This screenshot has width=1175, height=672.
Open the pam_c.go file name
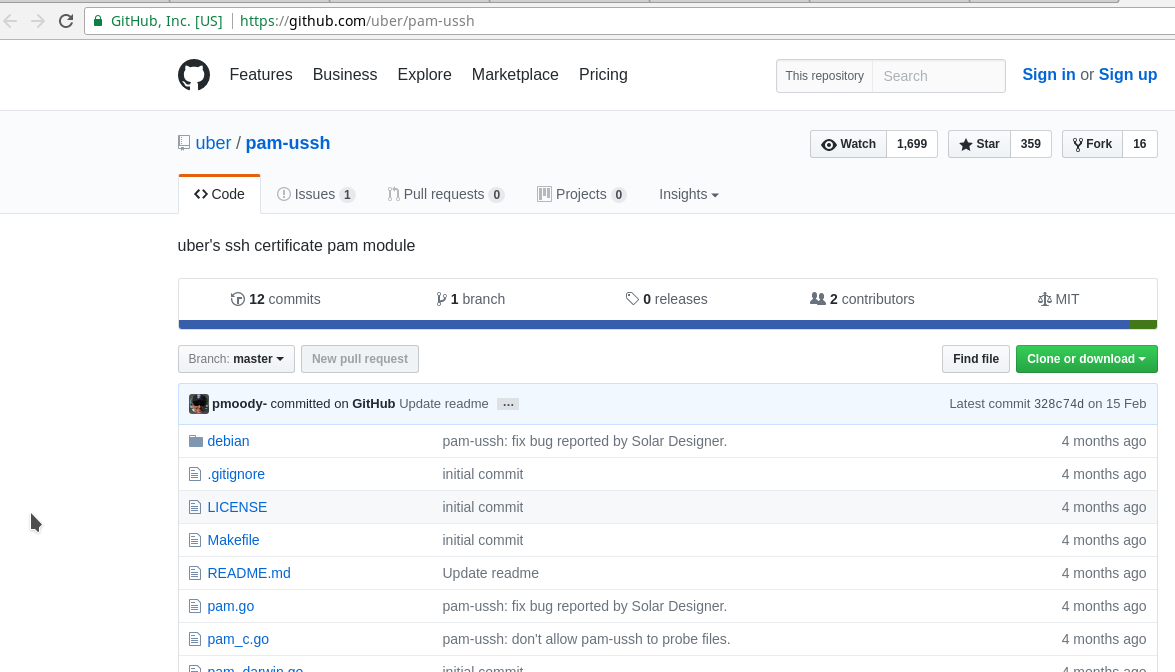(x=238, y=639)
